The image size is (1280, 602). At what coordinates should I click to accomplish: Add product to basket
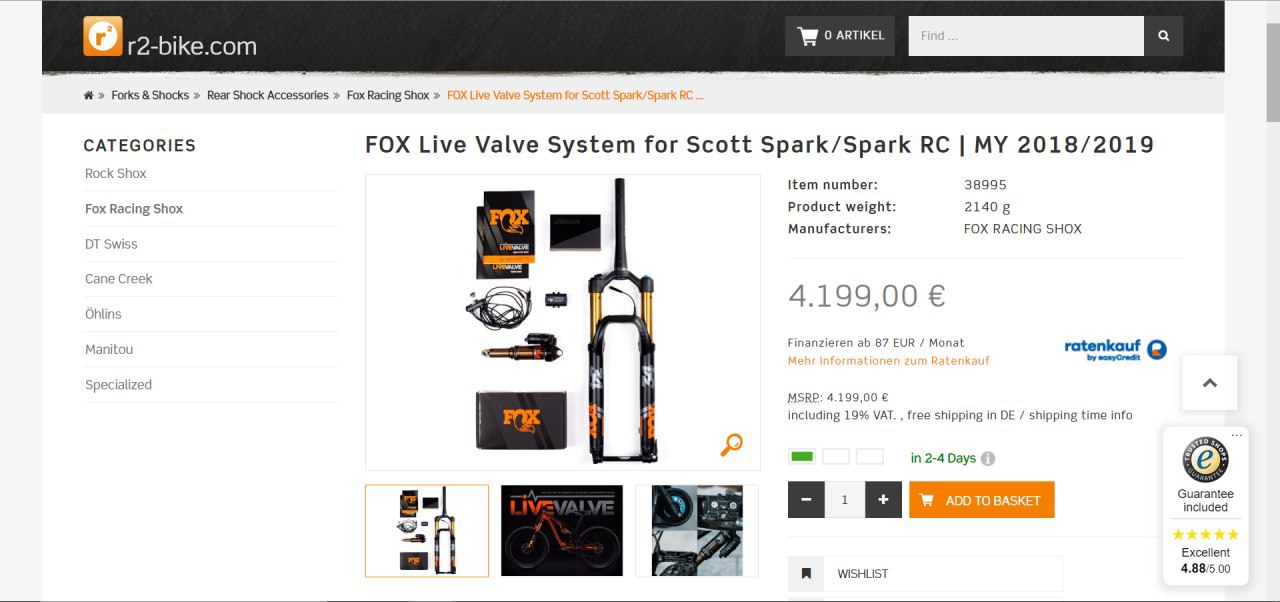click(982, 500)
